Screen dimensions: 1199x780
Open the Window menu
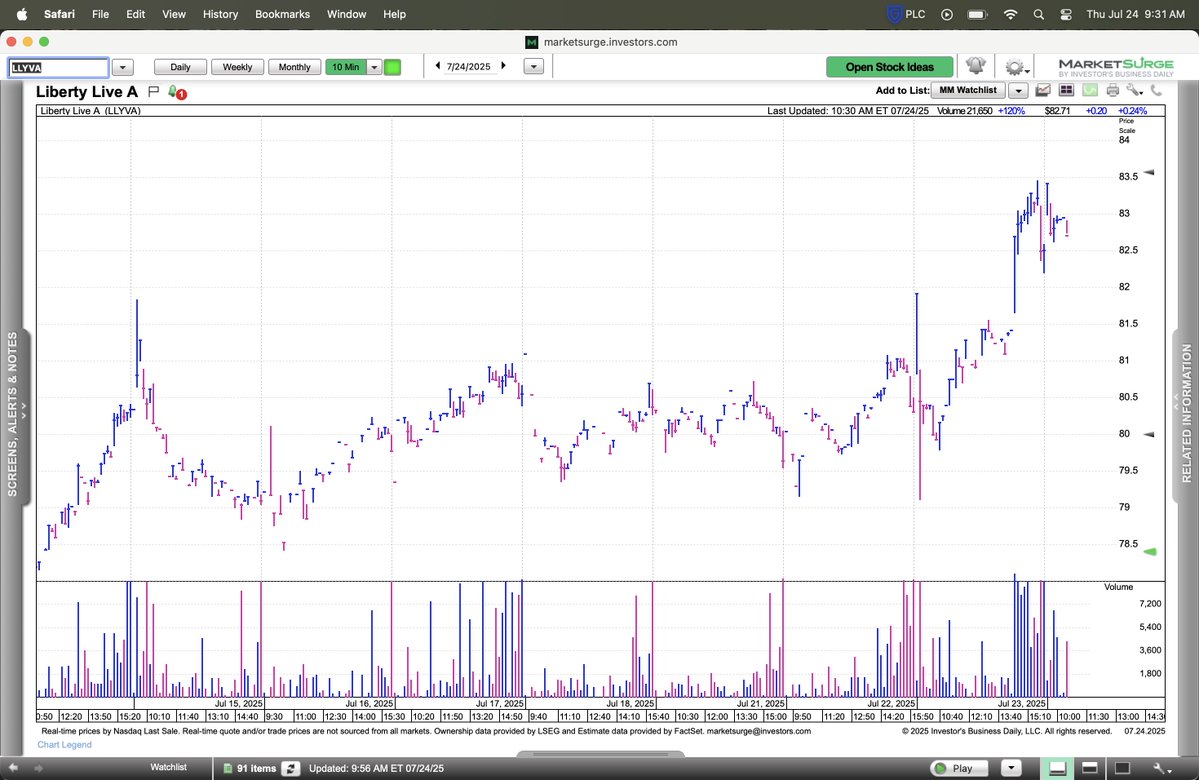coord(346,14)
